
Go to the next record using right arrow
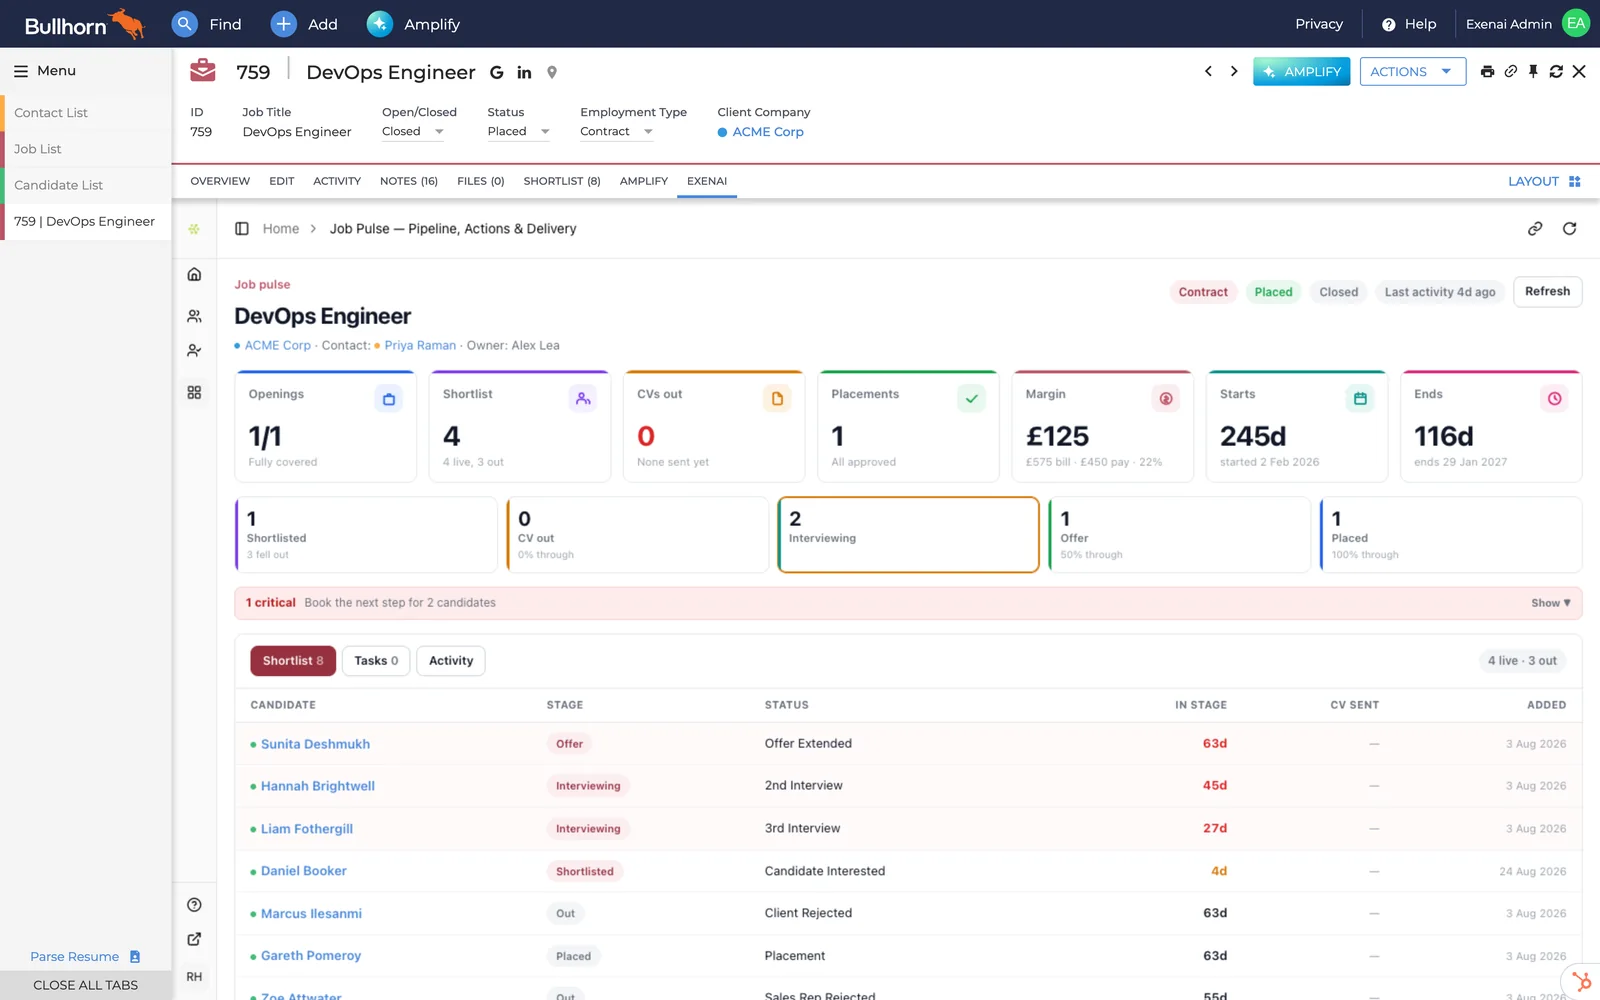coord(1234,72)
